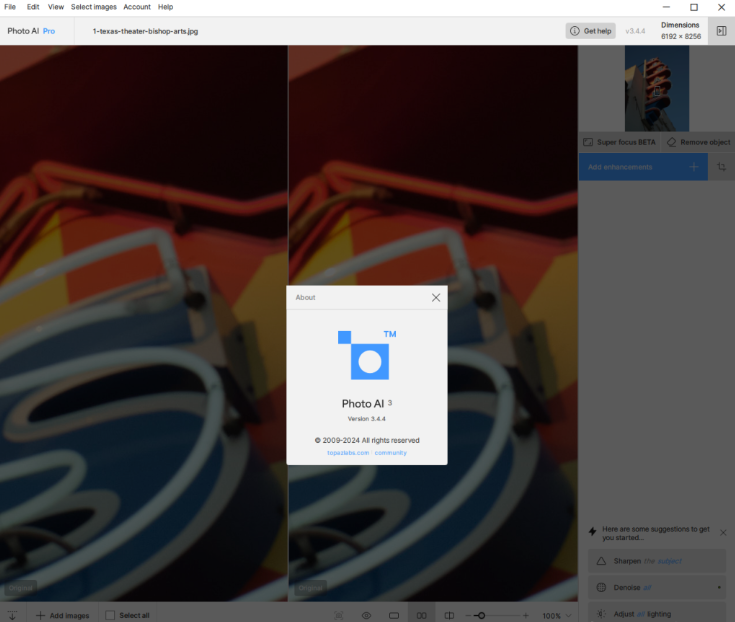This screenshot has height=622, width=735.
Task: Switch to side-by-side view icon
Action: [x=422, y=615]
